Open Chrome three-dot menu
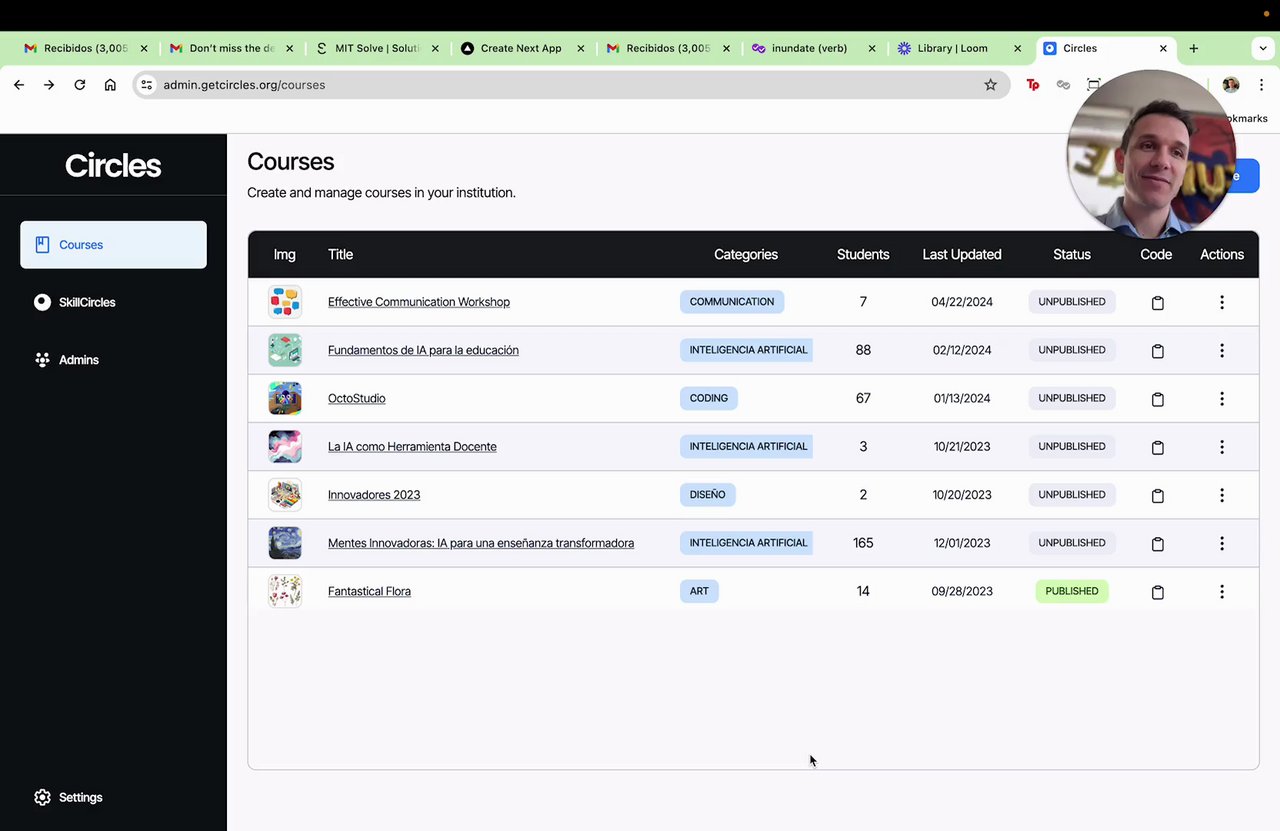 [x=1261, y=85]
